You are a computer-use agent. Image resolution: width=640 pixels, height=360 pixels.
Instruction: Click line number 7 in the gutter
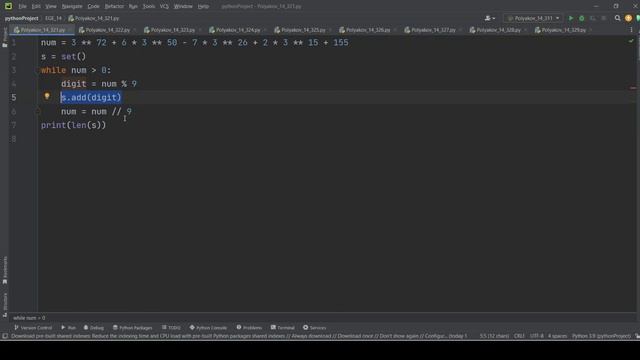[x=14, y=125]
